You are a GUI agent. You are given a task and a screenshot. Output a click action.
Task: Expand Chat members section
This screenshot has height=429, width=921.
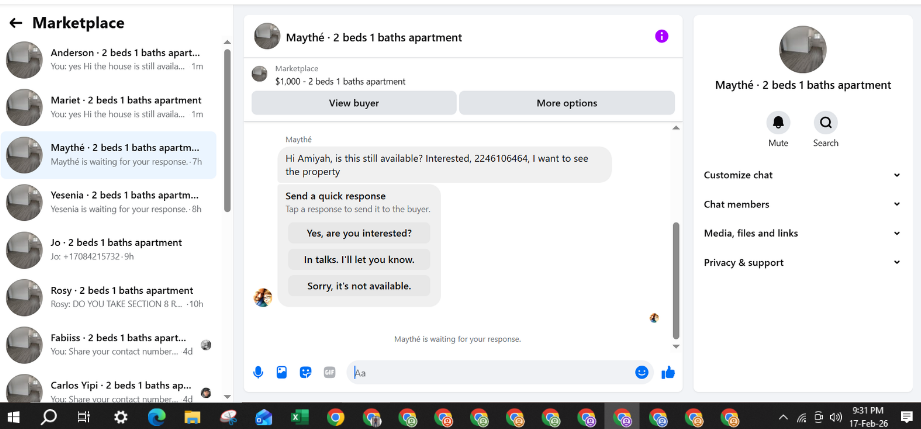point(802,205)
